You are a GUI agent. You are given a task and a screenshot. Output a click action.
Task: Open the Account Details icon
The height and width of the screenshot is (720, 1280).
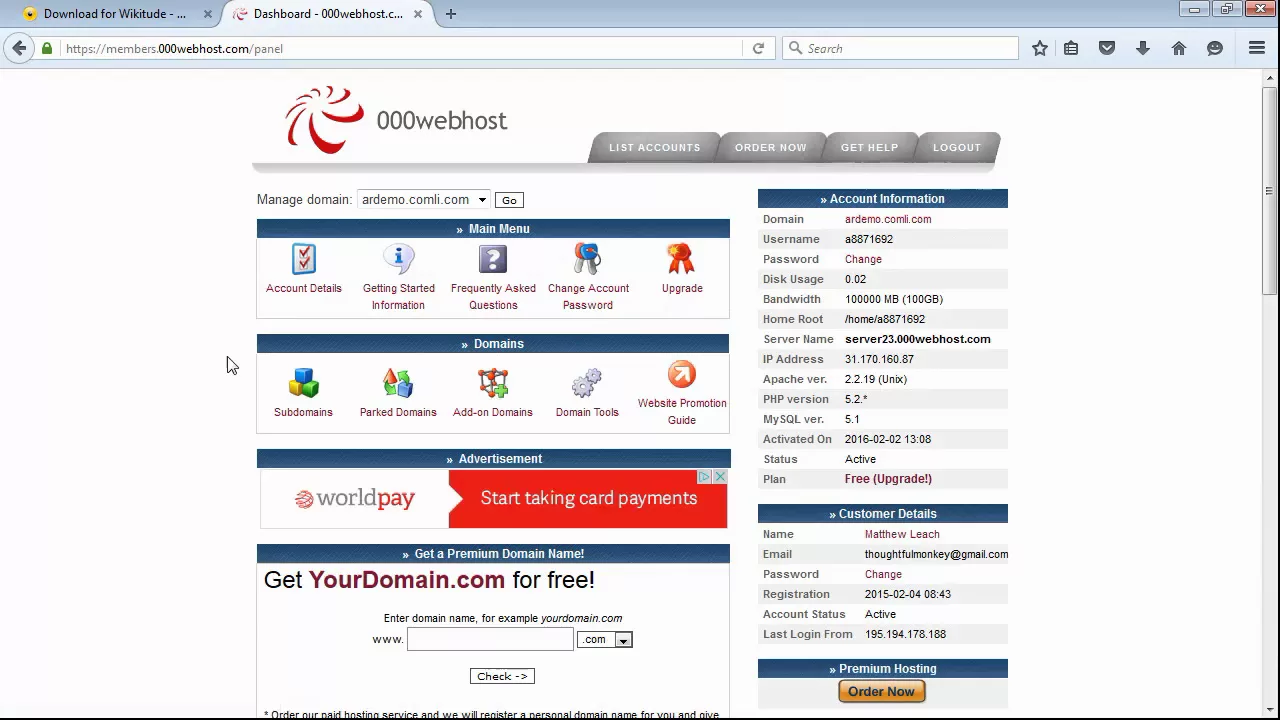tap(304, 259)
